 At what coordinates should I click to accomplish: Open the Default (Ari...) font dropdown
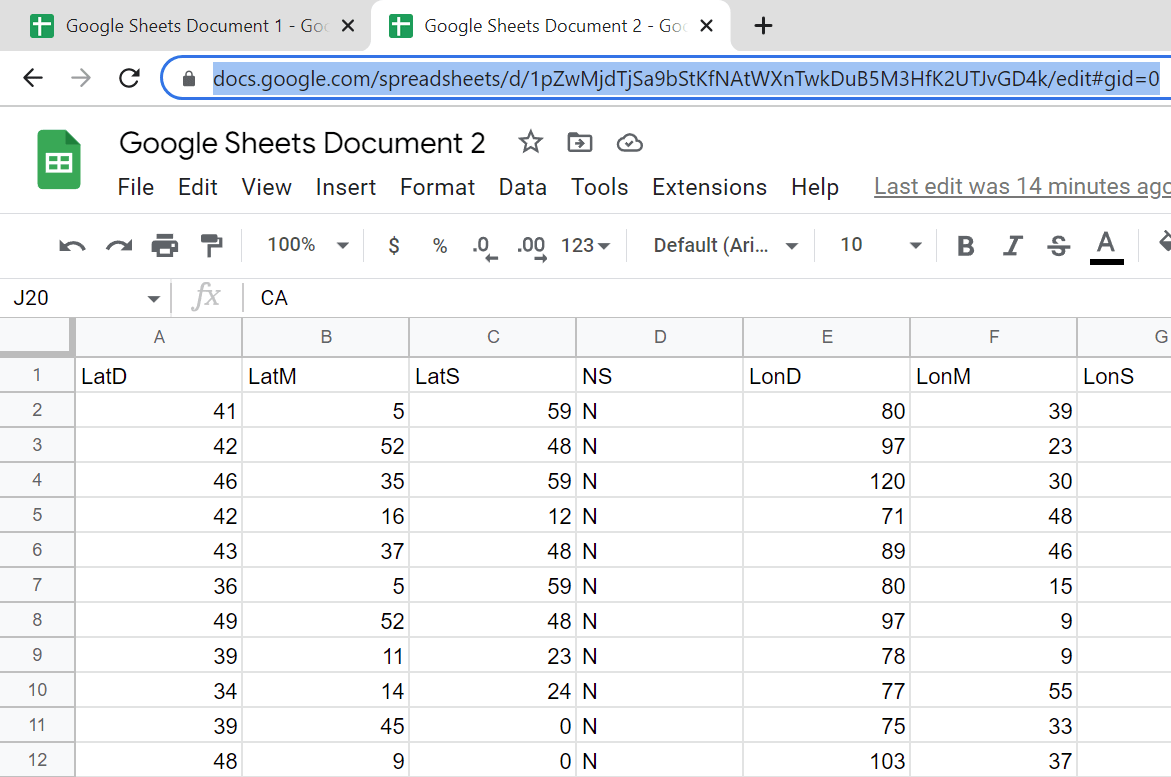coord(725,245)
